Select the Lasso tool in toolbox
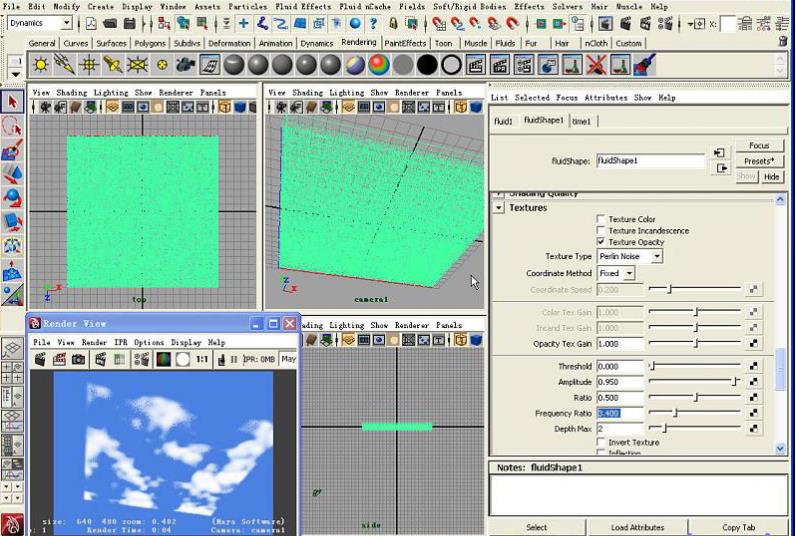Image resolution: width=796 pixels, height=536 pixels. (x=12, y=126)
